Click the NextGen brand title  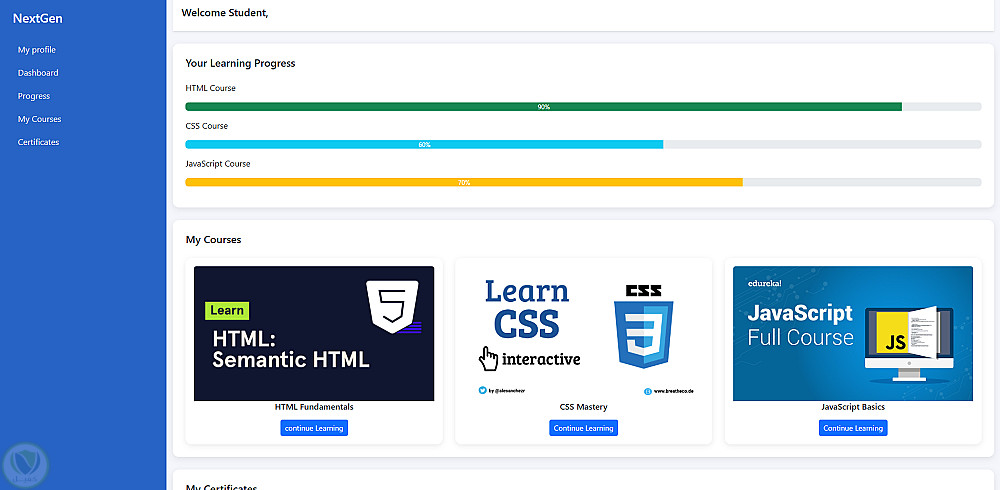(38, 18)
